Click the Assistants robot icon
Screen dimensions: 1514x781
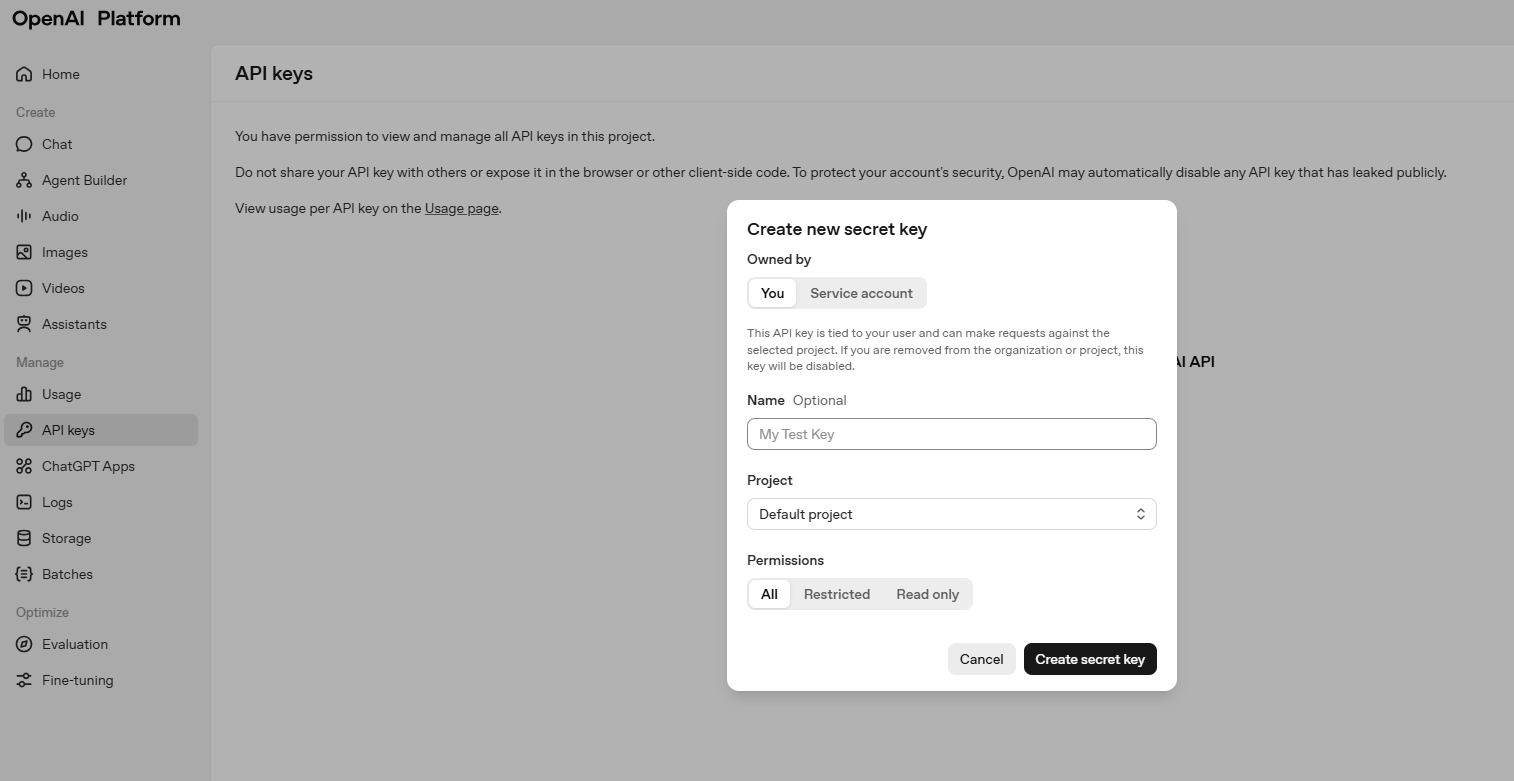24,324
